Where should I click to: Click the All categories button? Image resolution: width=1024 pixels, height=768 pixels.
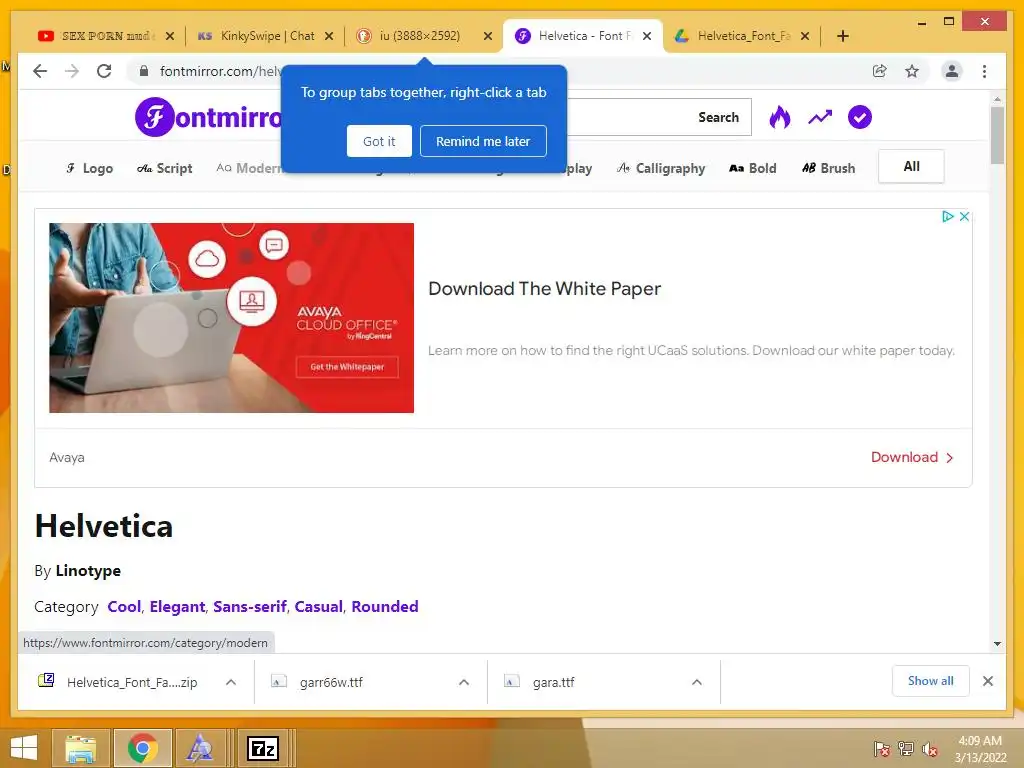[x=911, y=167]
